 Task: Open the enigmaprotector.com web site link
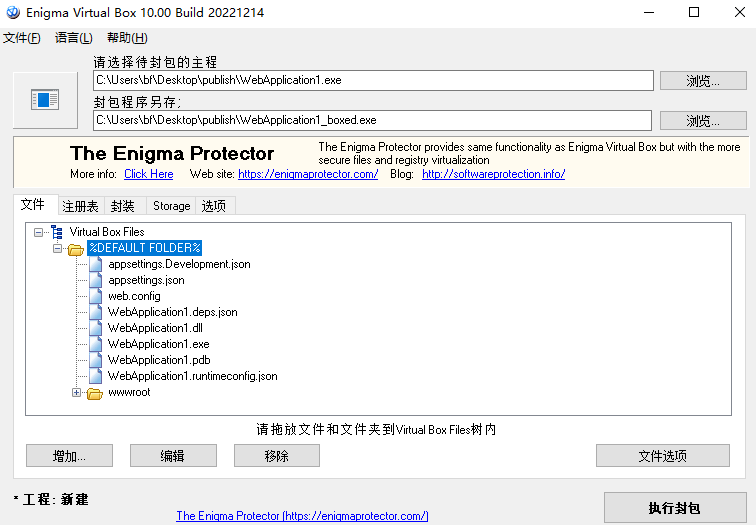(308, 174)
